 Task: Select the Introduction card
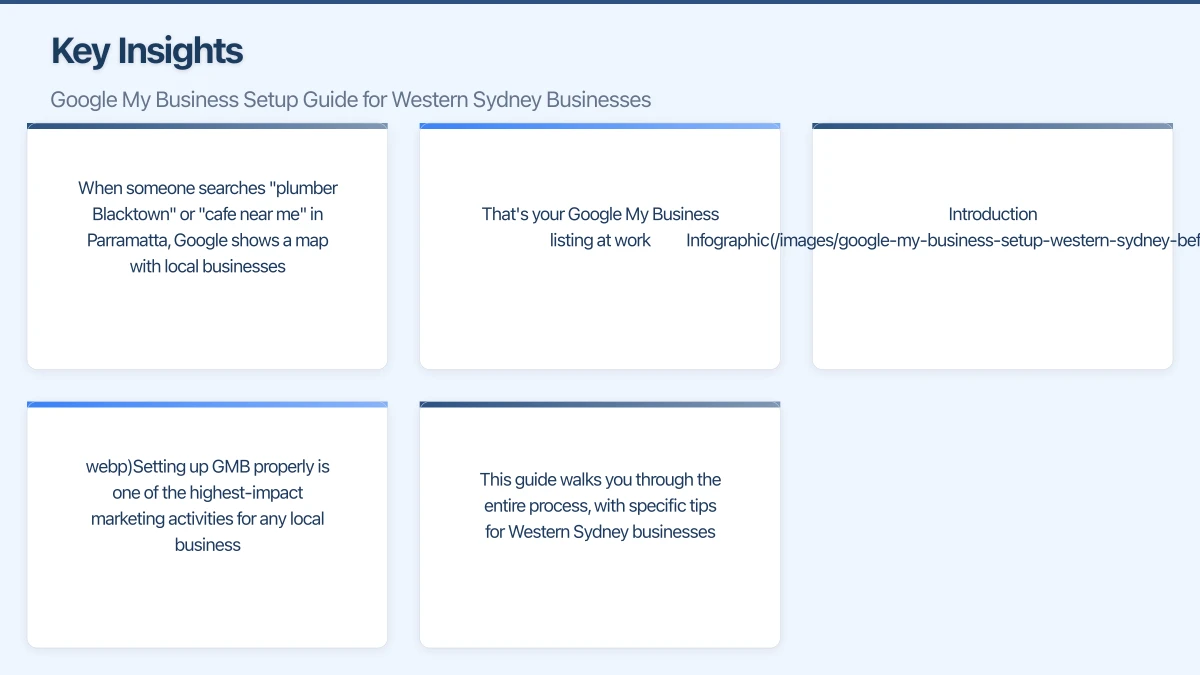[x=992, y=246]
